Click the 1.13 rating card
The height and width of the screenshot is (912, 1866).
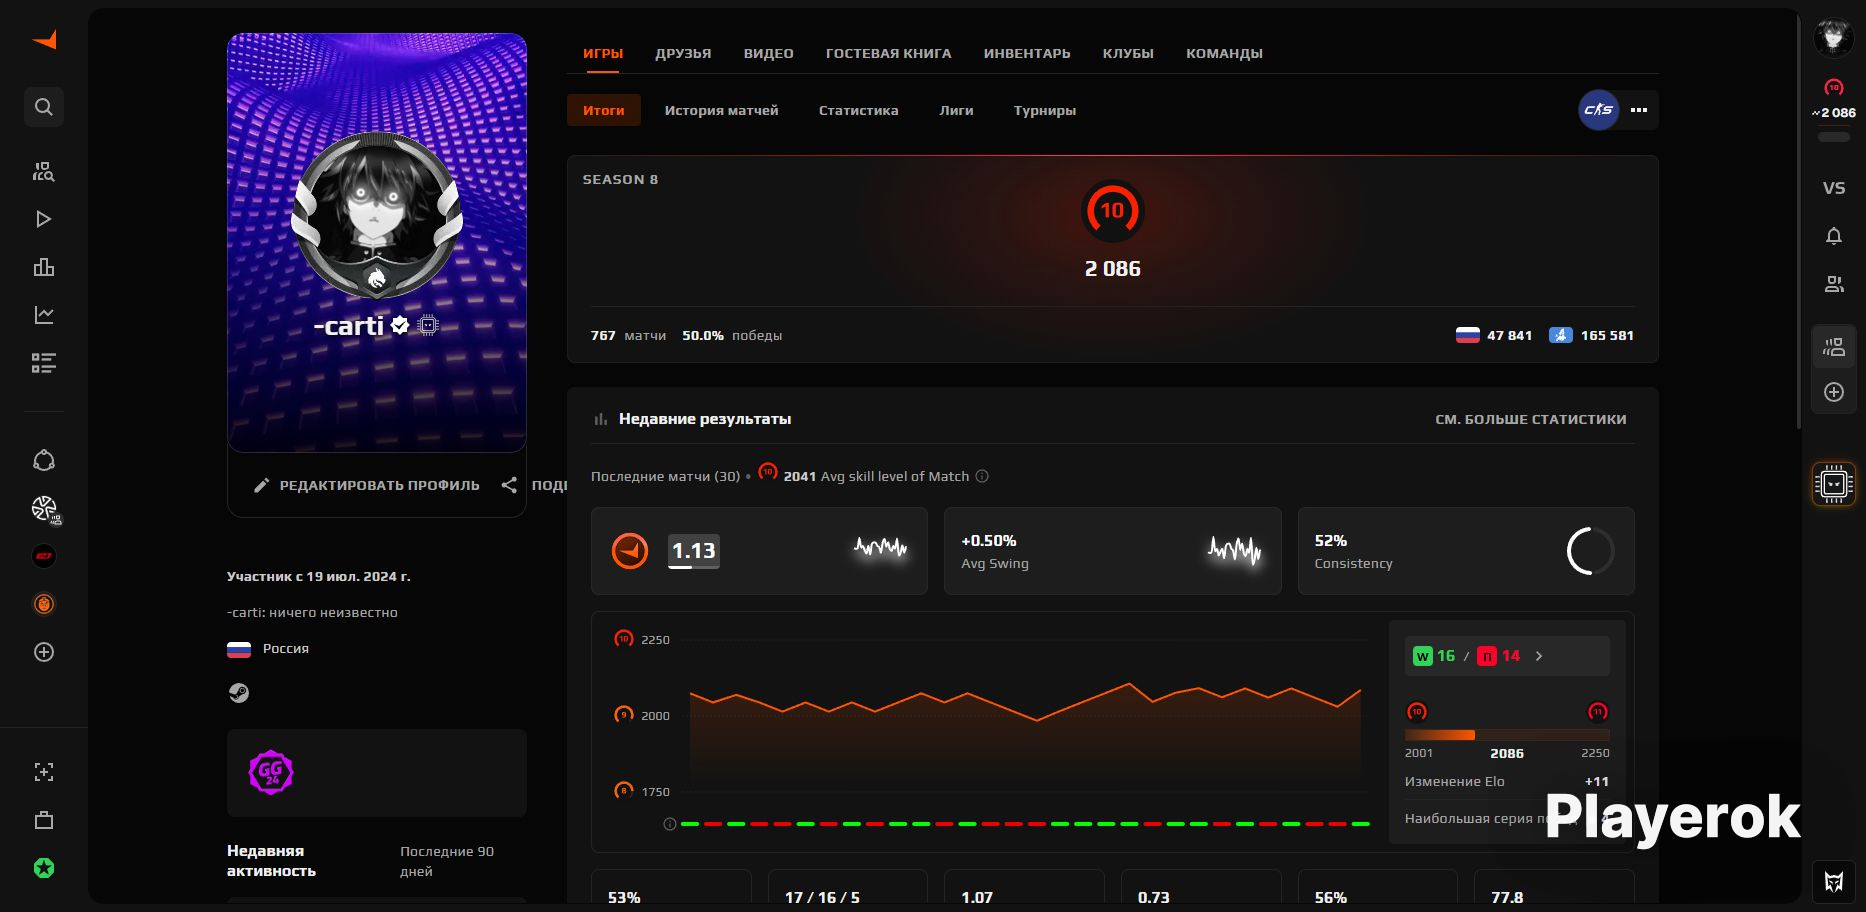point(759,551)
